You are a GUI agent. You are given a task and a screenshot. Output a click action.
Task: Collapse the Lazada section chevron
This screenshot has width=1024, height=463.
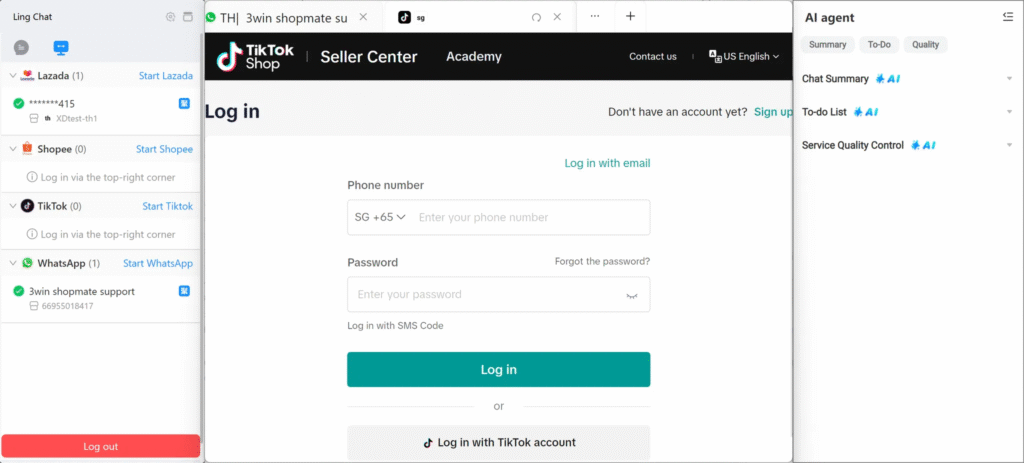point(13,76)
